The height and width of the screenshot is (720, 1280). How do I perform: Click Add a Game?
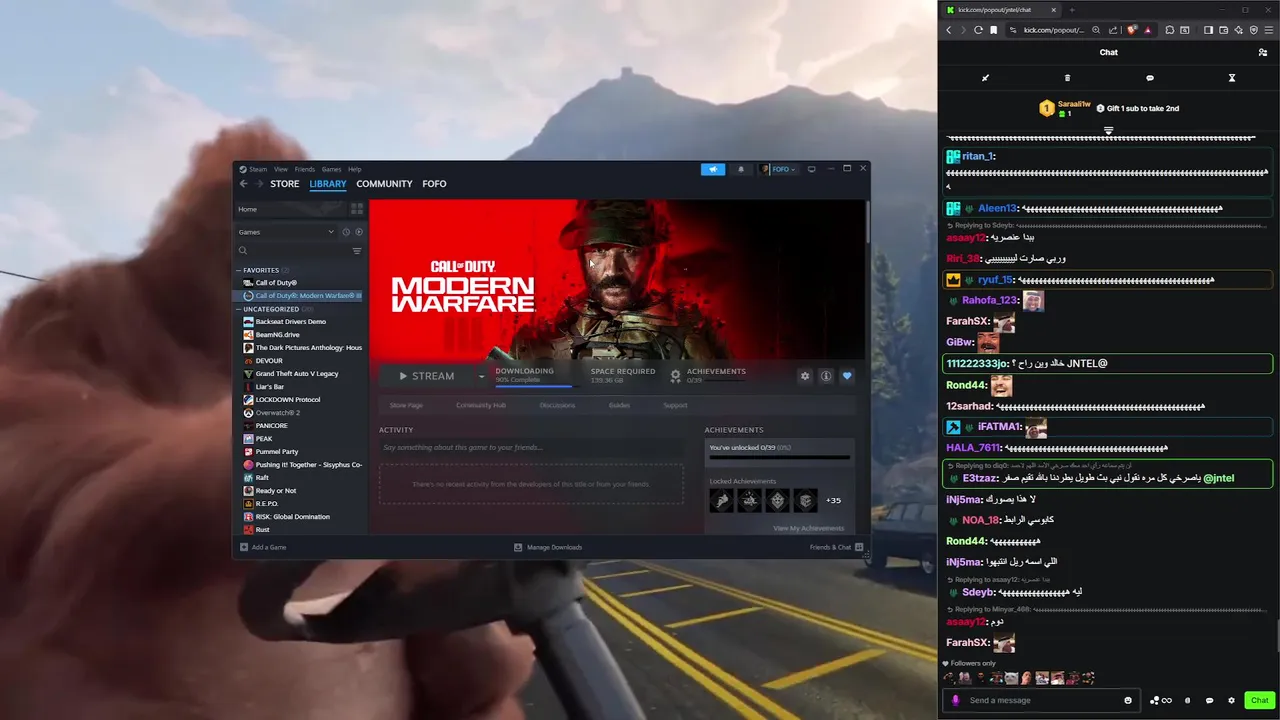pyautogui.click(x=263, y=547)
